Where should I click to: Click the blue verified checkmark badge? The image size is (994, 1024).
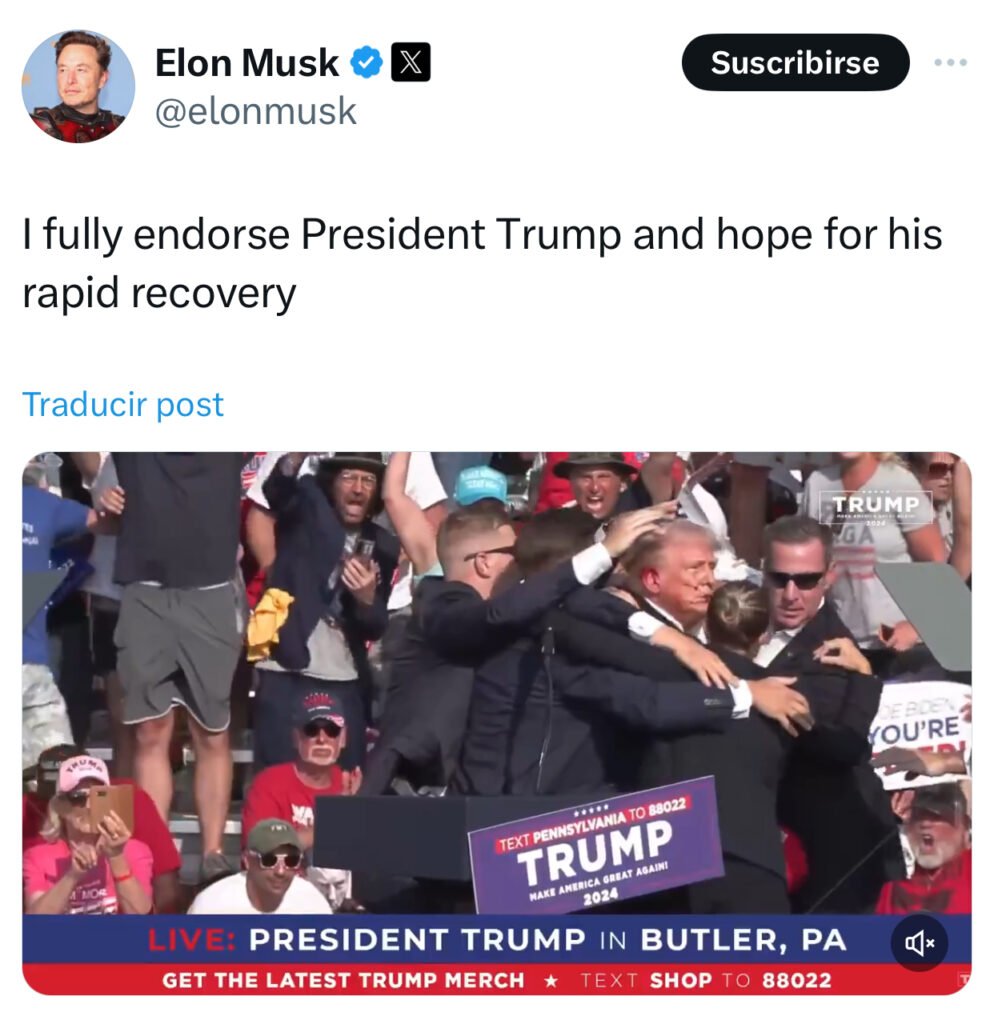(x=367, y=63)
